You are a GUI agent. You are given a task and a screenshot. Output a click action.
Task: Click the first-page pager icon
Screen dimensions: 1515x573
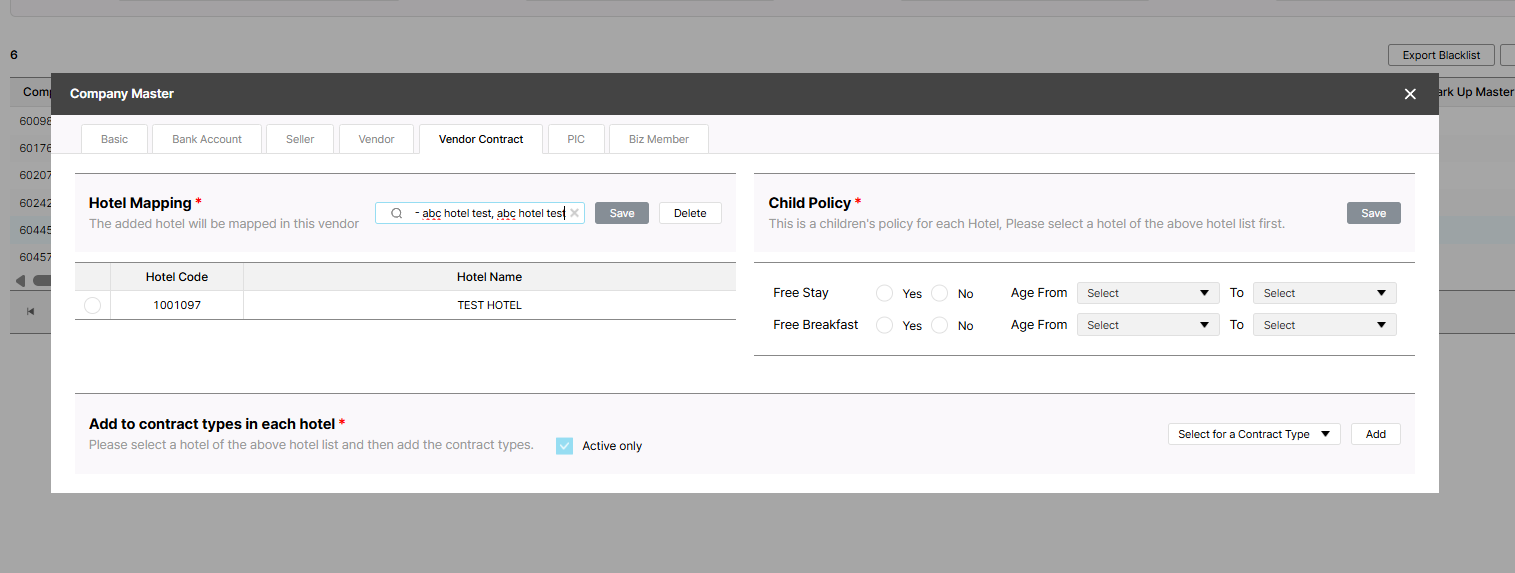tap(31, 311)
